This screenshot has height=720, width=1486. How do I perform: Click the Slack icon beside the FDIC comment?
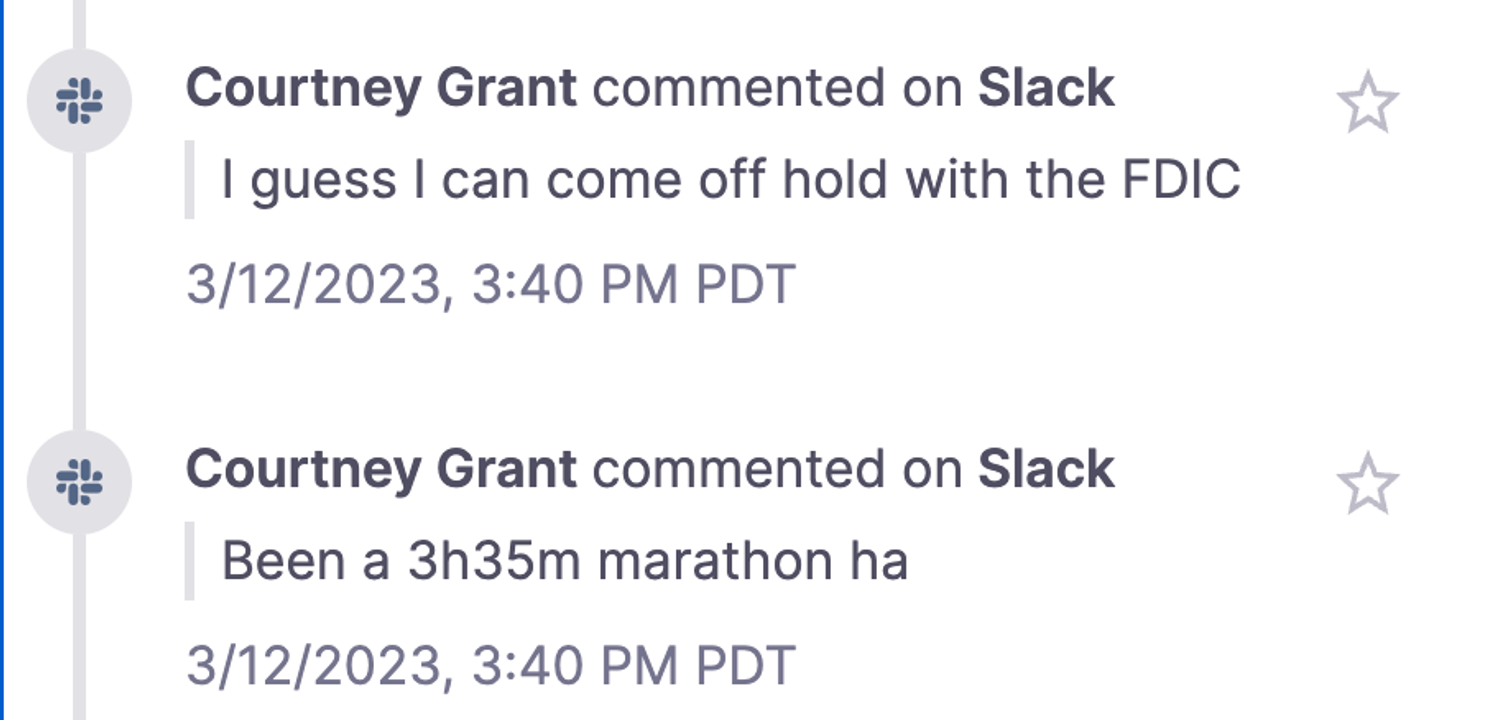79,101
